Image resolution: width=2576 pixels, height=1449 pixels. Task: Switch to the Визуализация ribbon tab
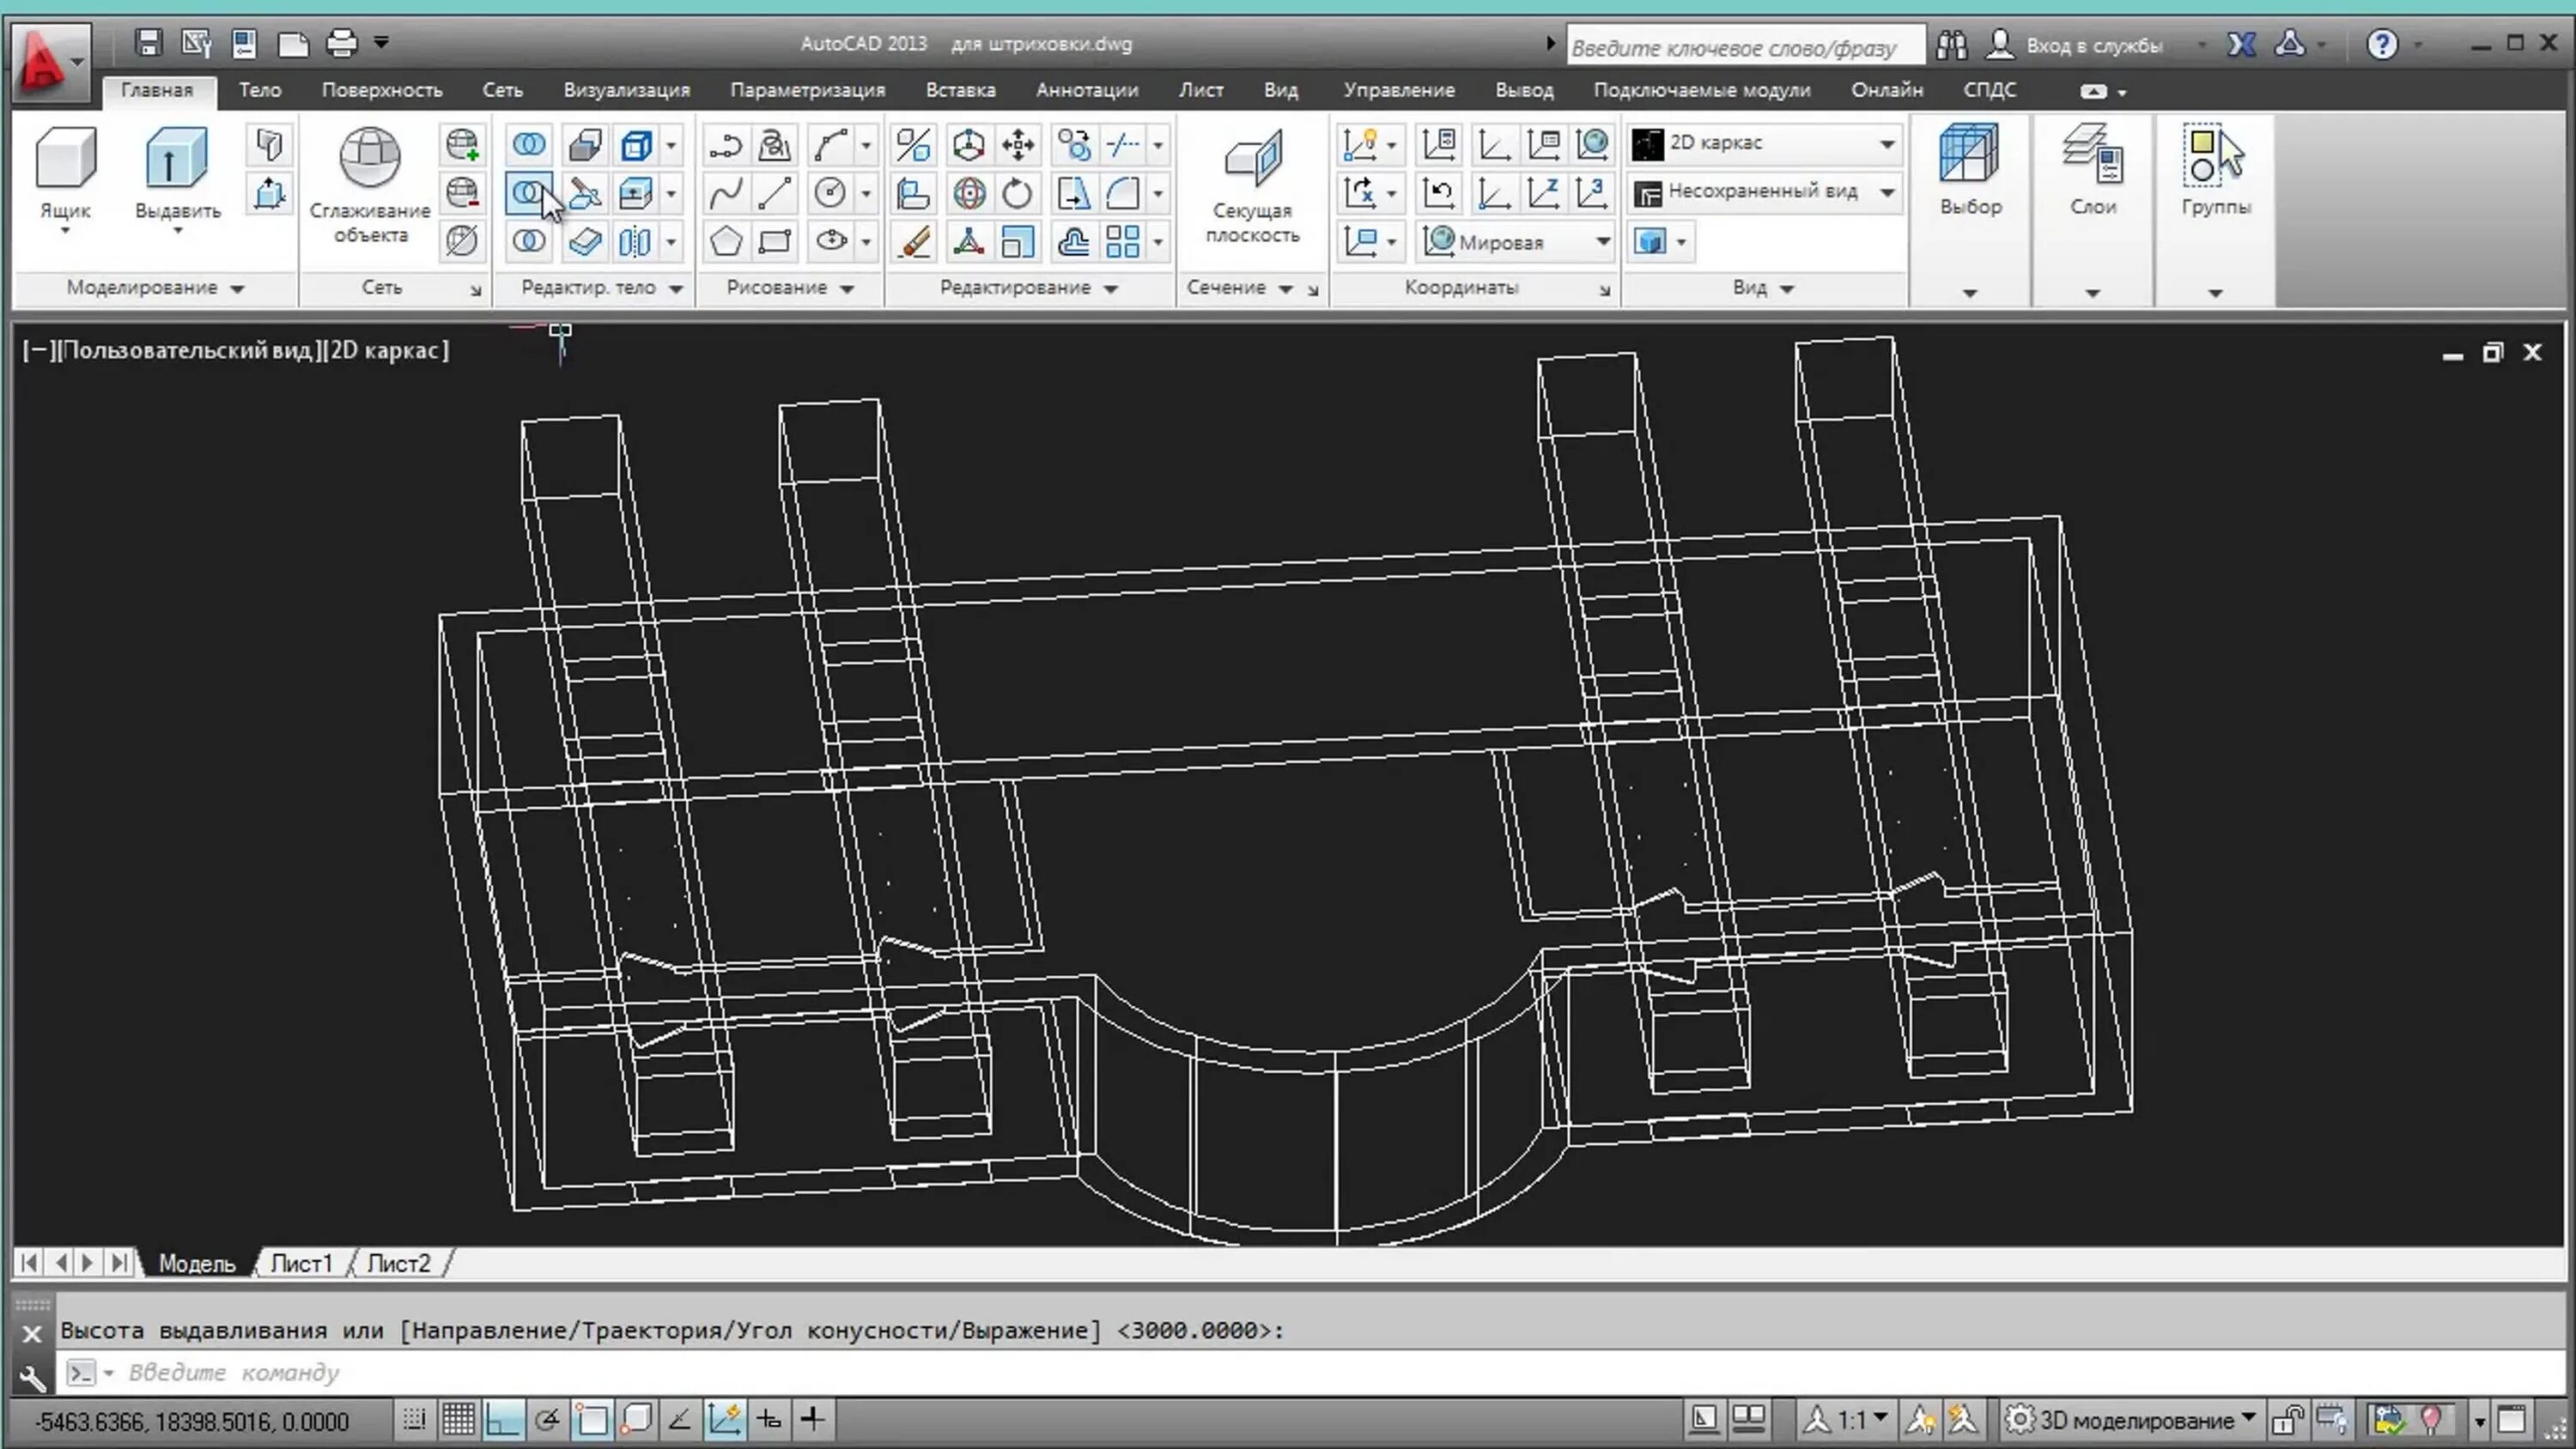coord(626,90)
